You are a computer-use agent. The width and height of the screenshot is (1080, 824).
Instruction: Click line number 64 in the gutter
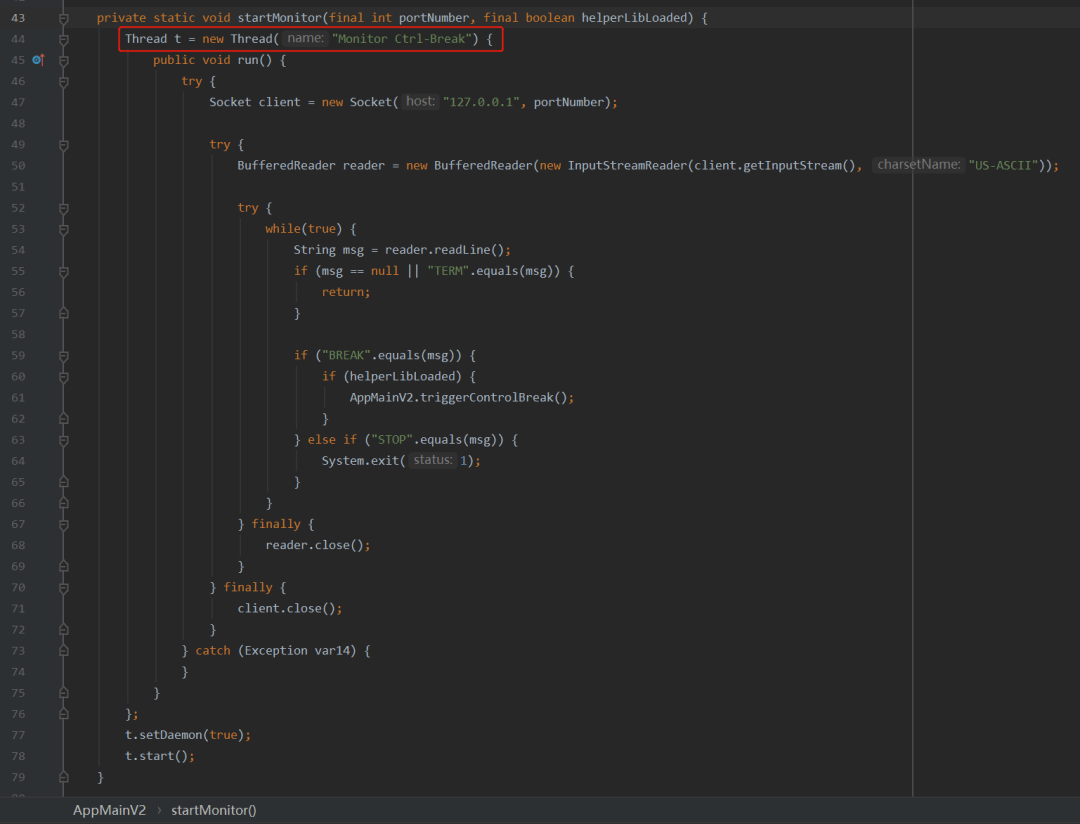18,461
